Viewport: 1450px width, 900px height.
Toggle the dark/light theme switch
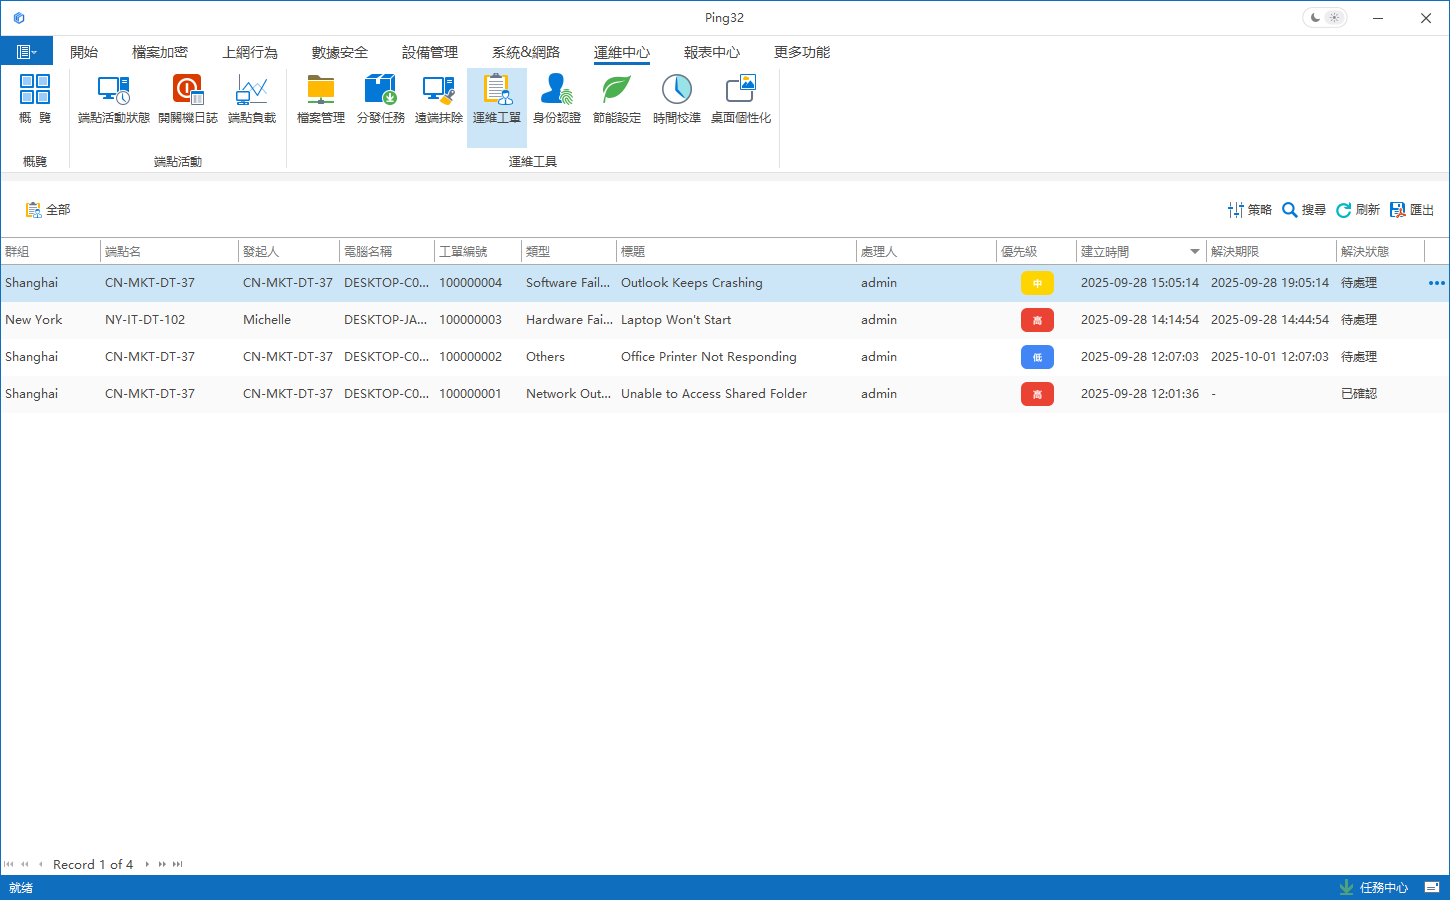(x=1325, y=18)
